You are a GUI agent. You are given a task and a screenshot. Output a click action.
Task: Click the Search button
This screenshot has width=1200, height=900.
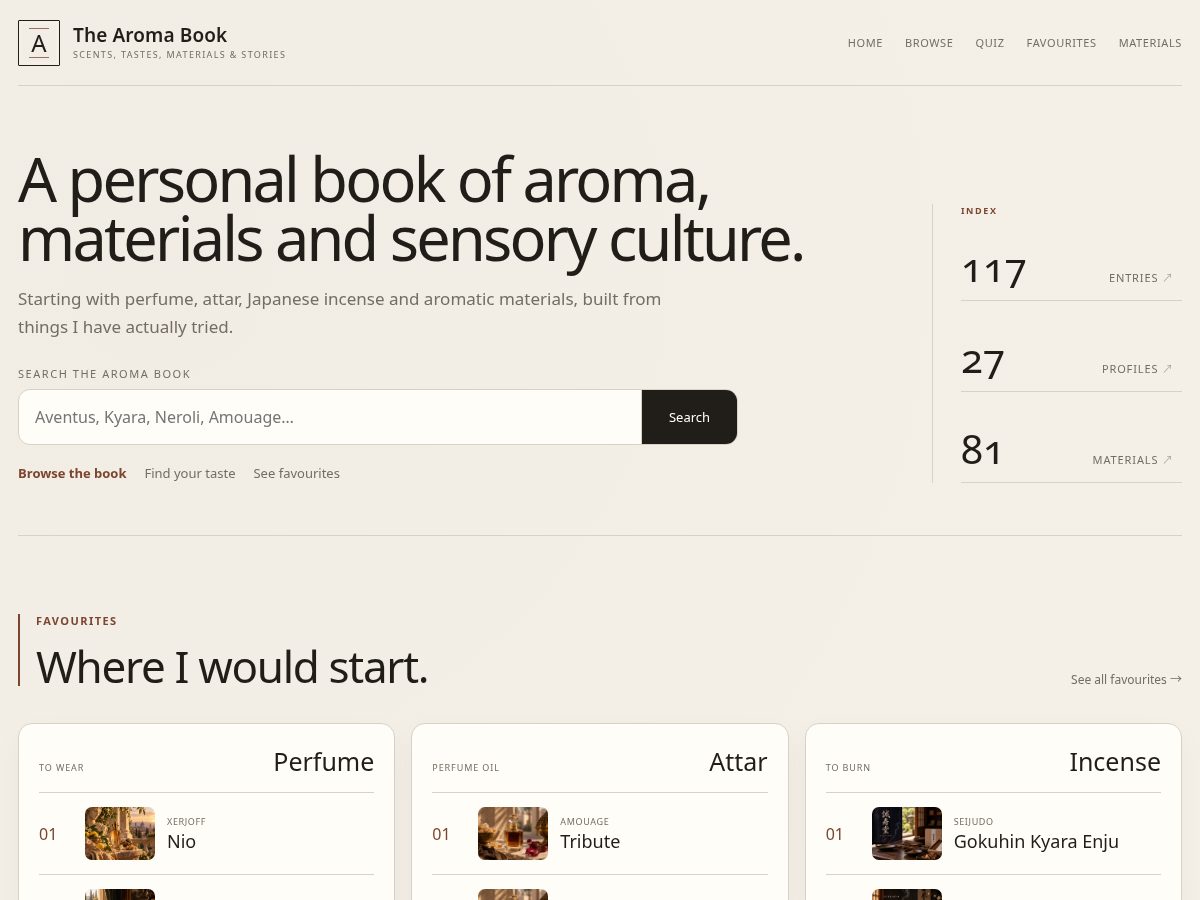[689, 417]
